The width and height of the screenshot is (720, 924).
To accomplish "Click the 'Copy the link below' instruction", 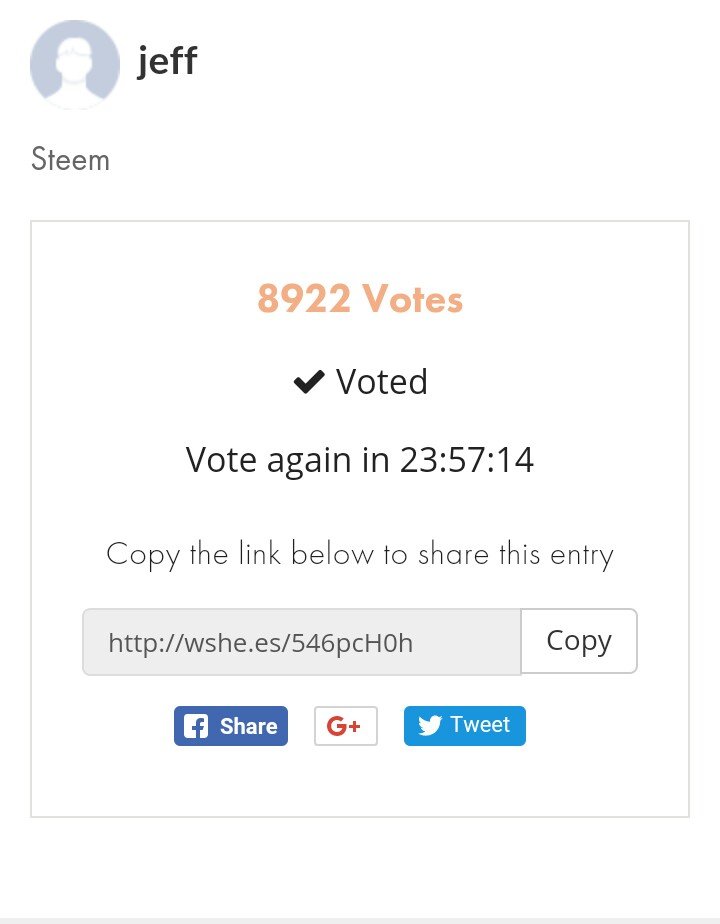I will pos(360,555).
